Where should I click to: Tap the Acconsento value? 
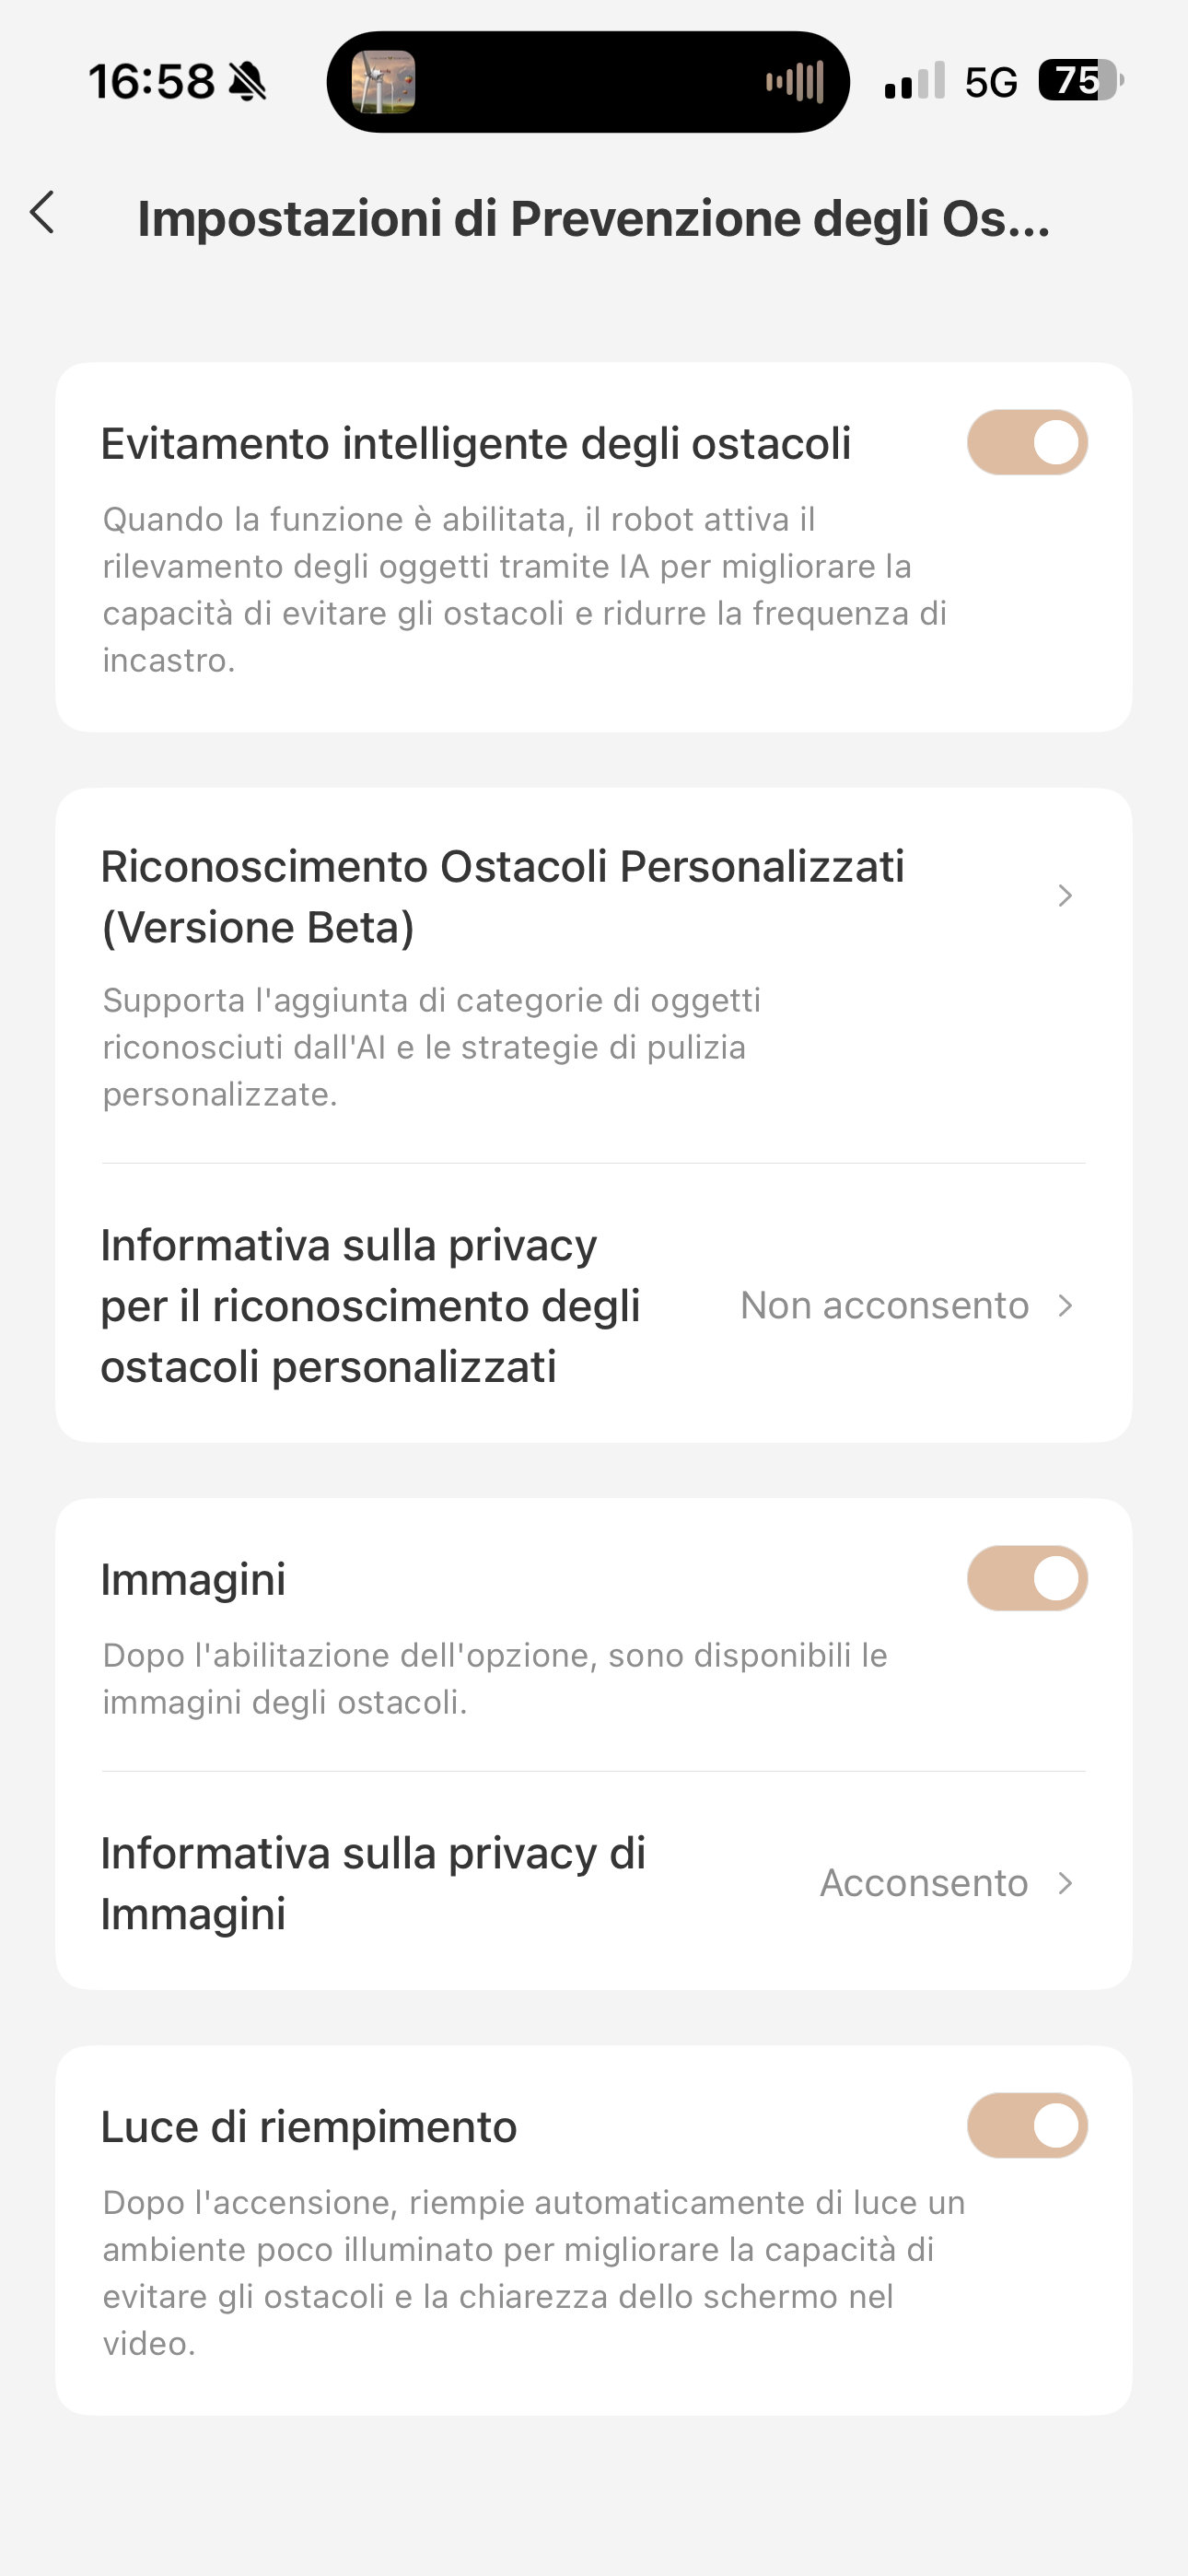[924, 1883]
